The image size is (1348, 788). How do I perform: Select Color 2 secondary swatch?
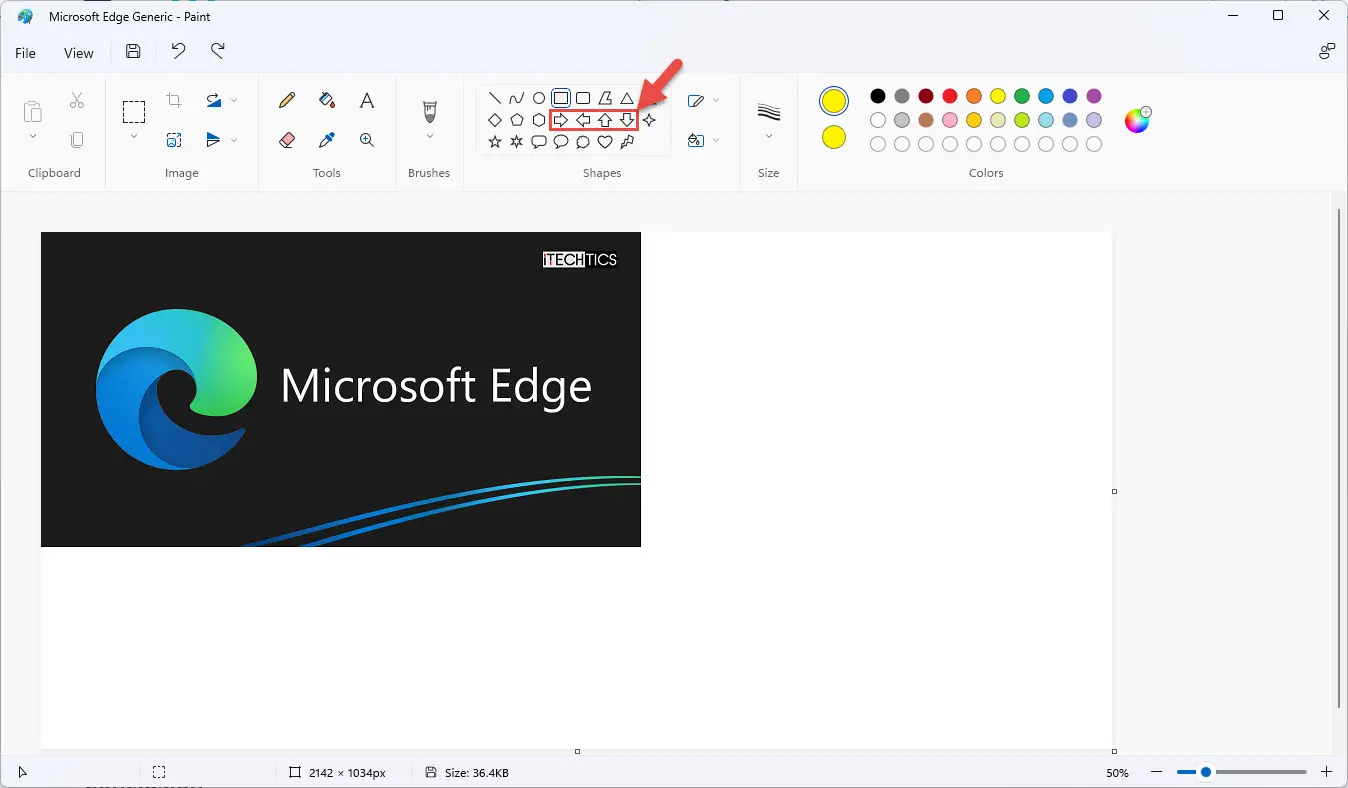pyautogui.click(x=833, y=137)
